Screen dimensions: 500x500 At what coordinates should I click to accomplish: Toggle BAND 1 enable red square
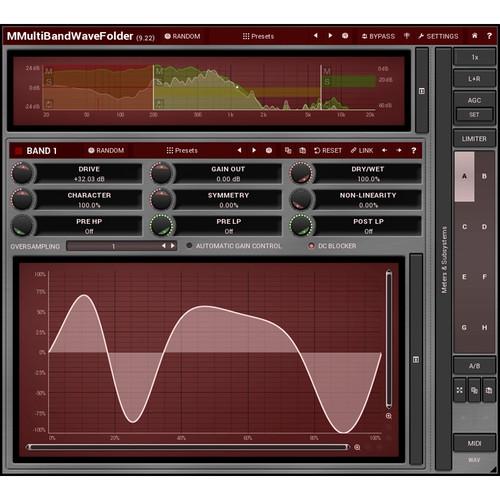[x=18, y=151]
